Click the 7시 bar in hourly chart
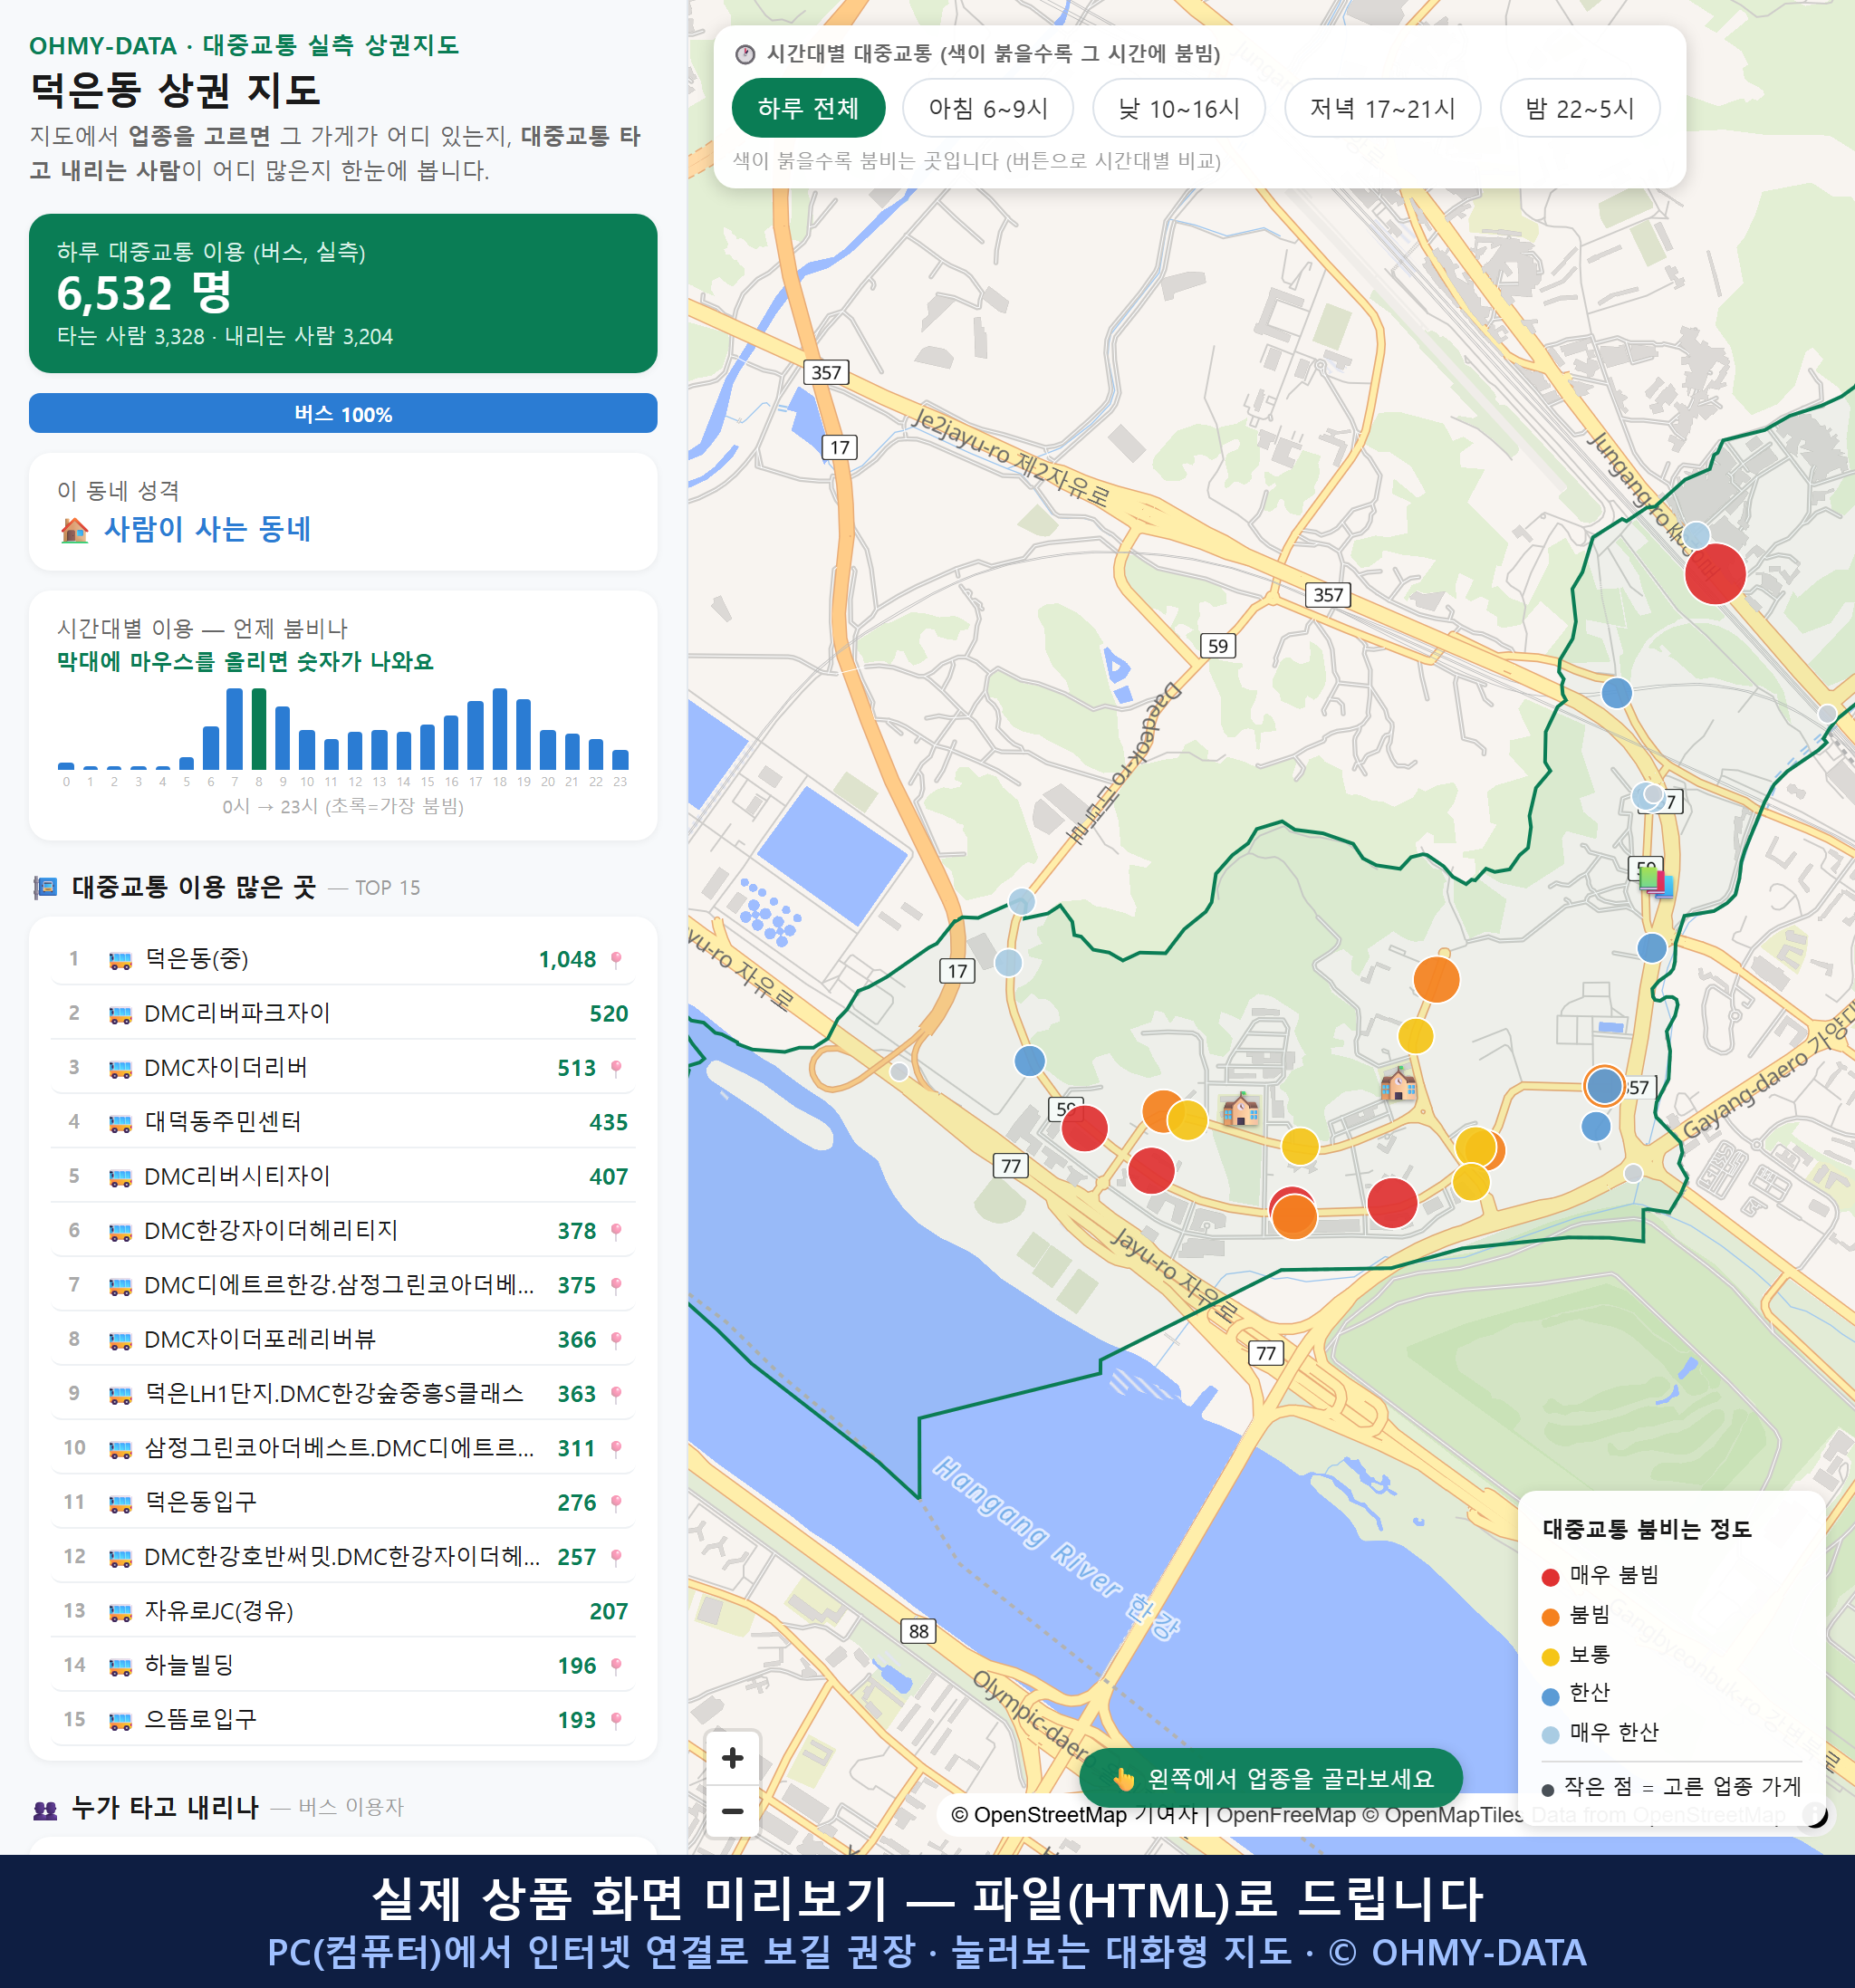This screenshot has height=1988, width=1855. pos(234,729)
